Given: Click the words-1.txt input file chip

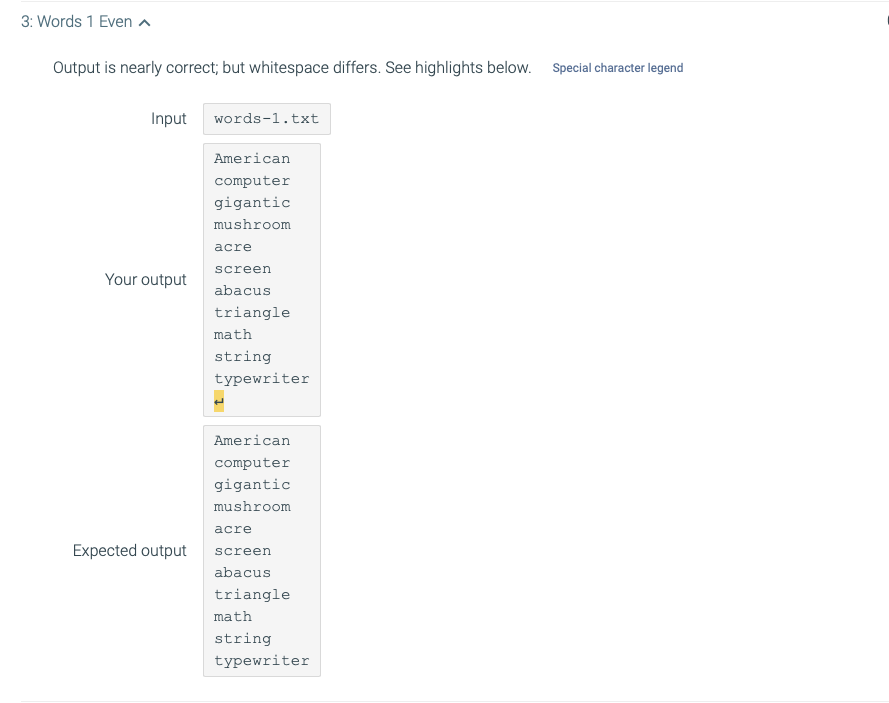Looking at the screenshot, I should [266, 118].
